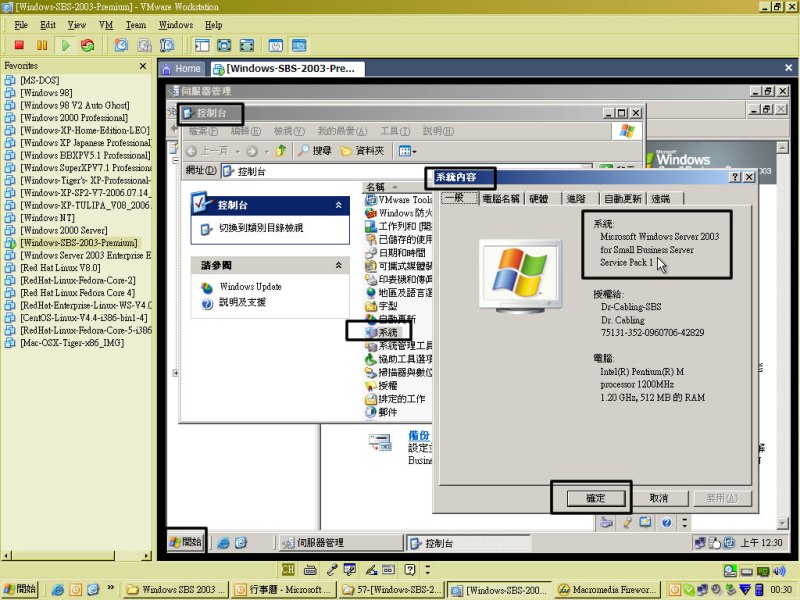Click the Macromedia Fireworks taskbar button
The width and height of the screenshot is (800, 600).
(x=607, y=590)
